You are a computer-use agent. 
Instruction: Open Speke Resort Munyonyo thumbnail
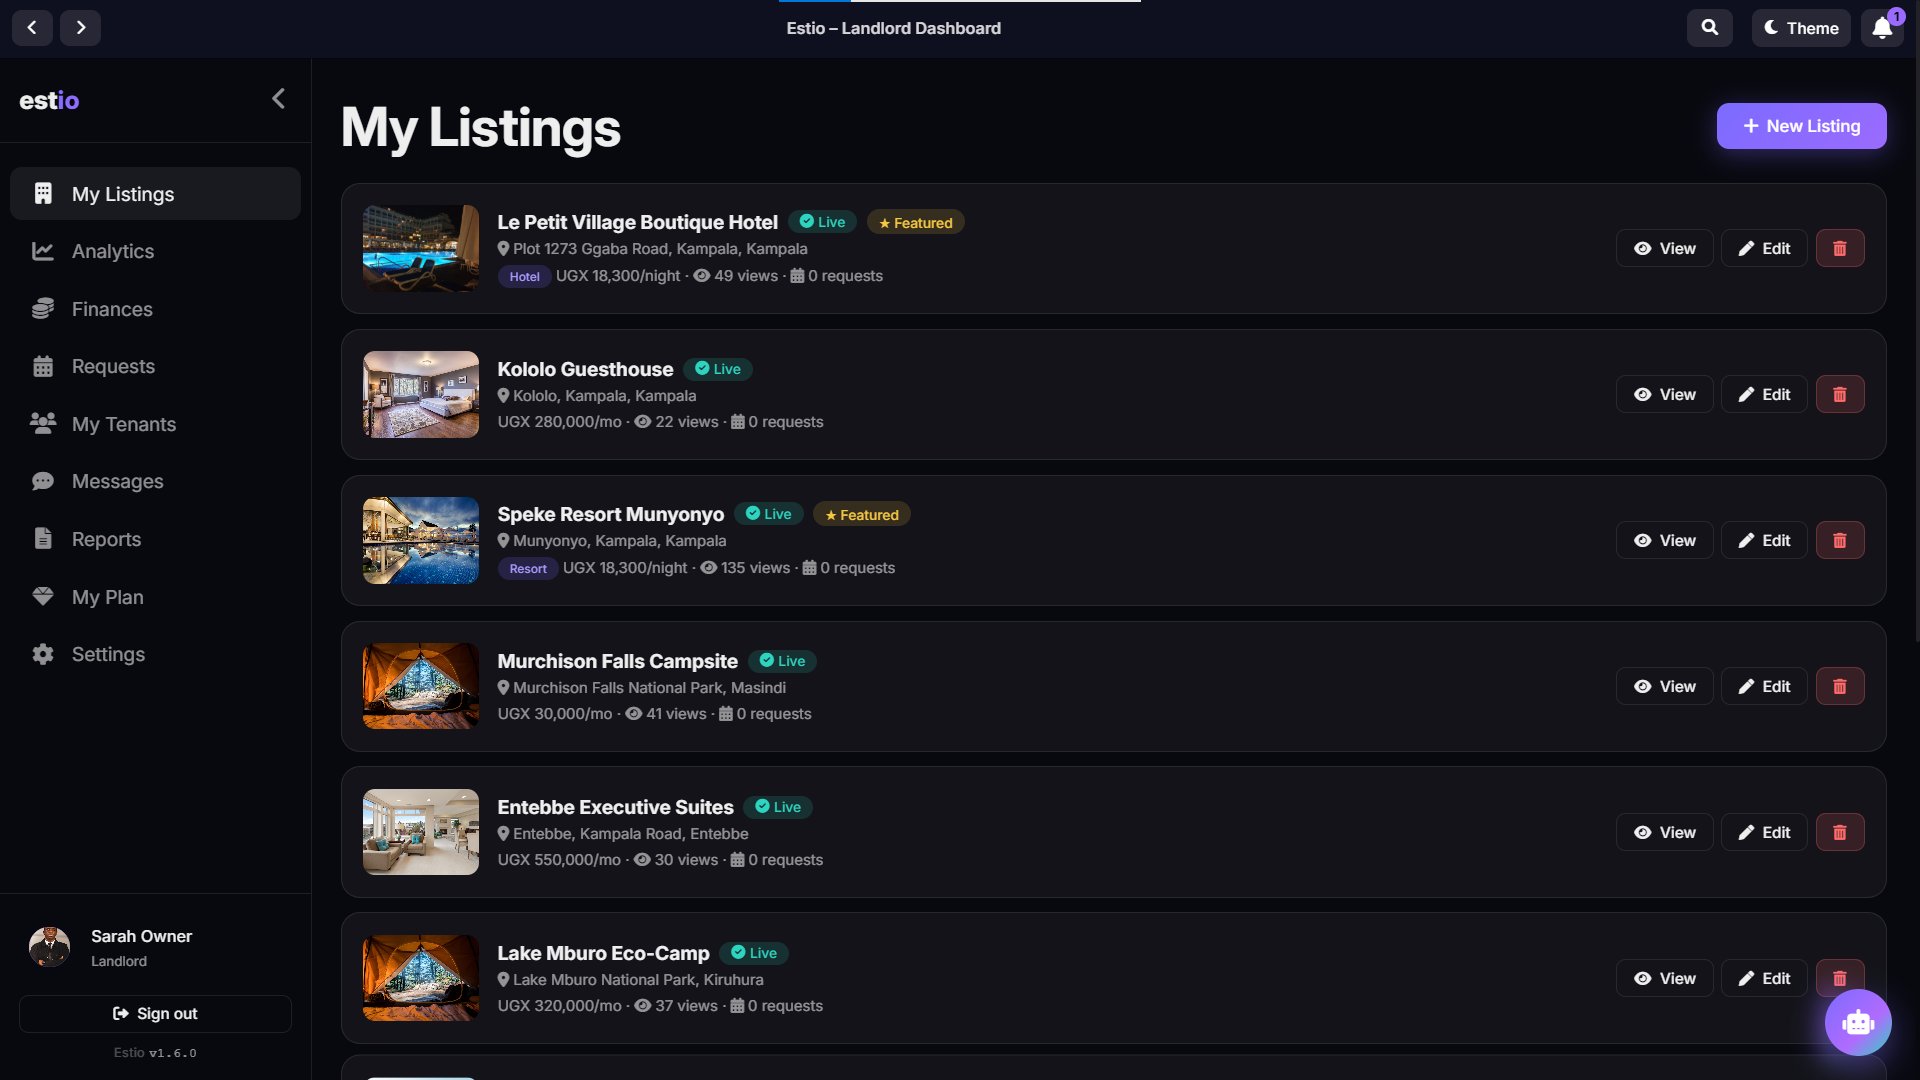pos(421,540)
